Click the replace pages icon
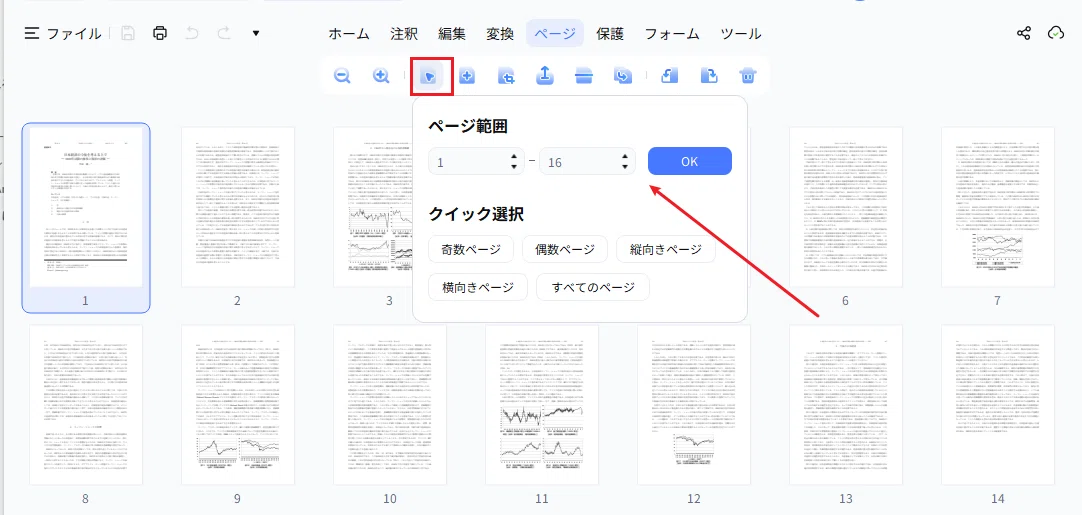This screenshot has width=1082, height=515. point(623,76)
